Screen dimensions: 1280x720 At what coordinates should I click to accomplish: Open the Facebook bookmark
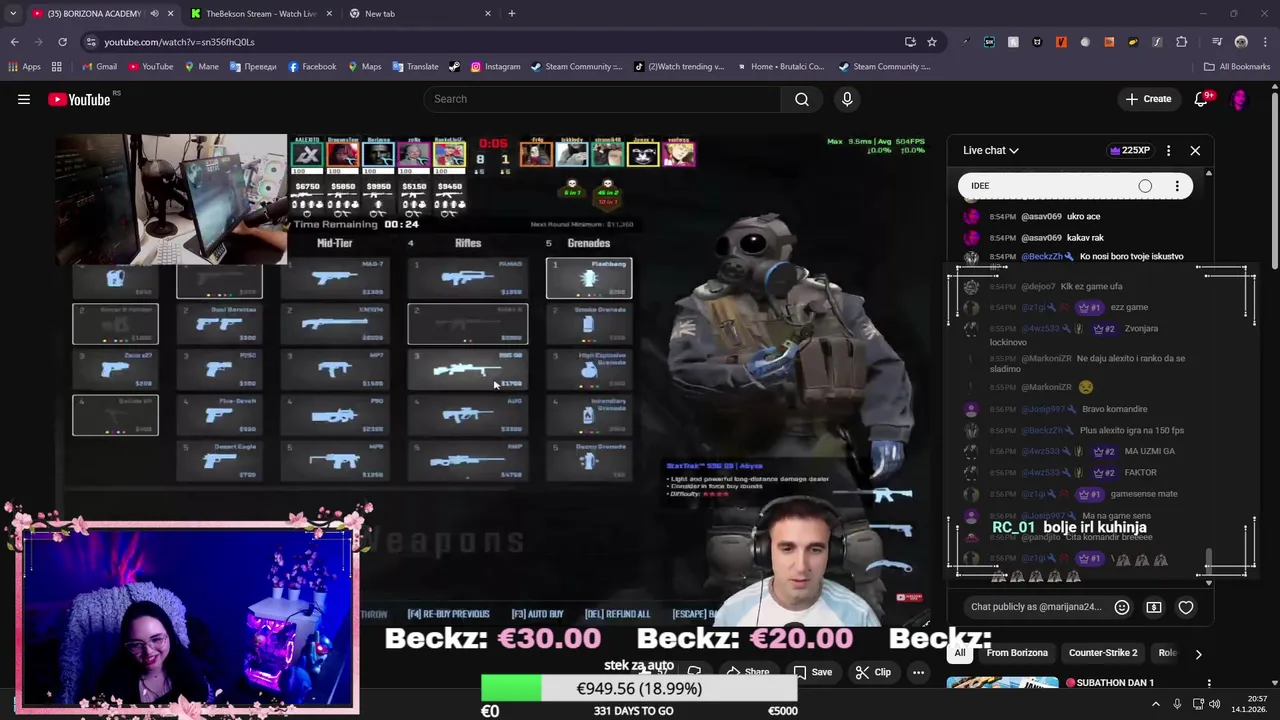click(312, 67)
